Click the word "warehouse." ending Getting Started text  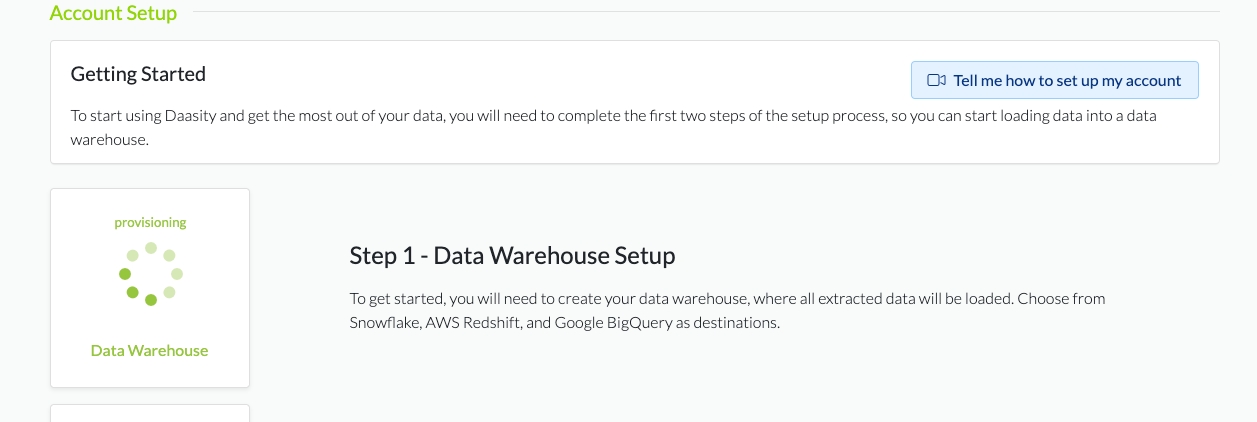[109, 140]
